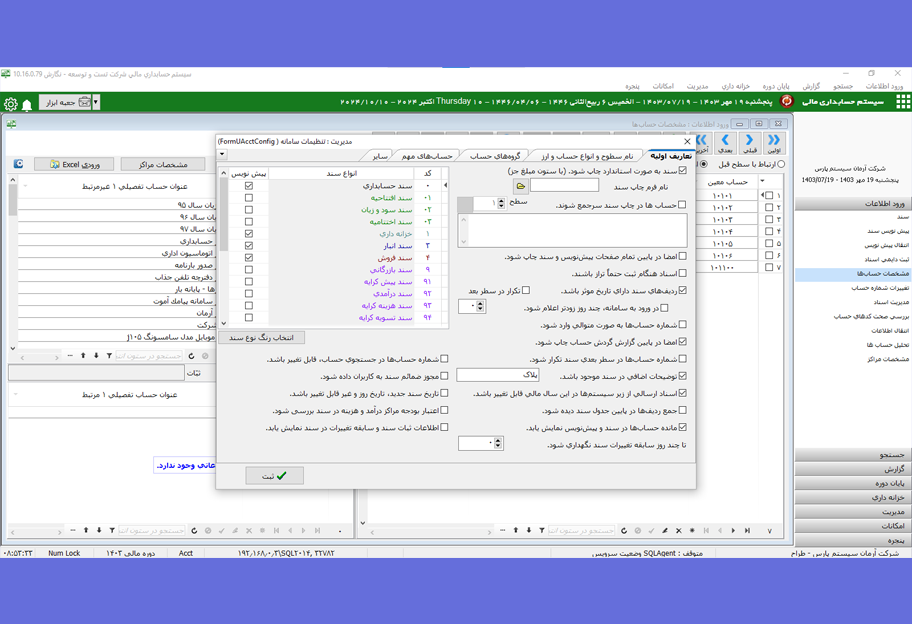Expand عنوان حساب تفصیلی ۱ غیرمرتبط header arrow
Screen dimensions: 912x624
point(26,186)
